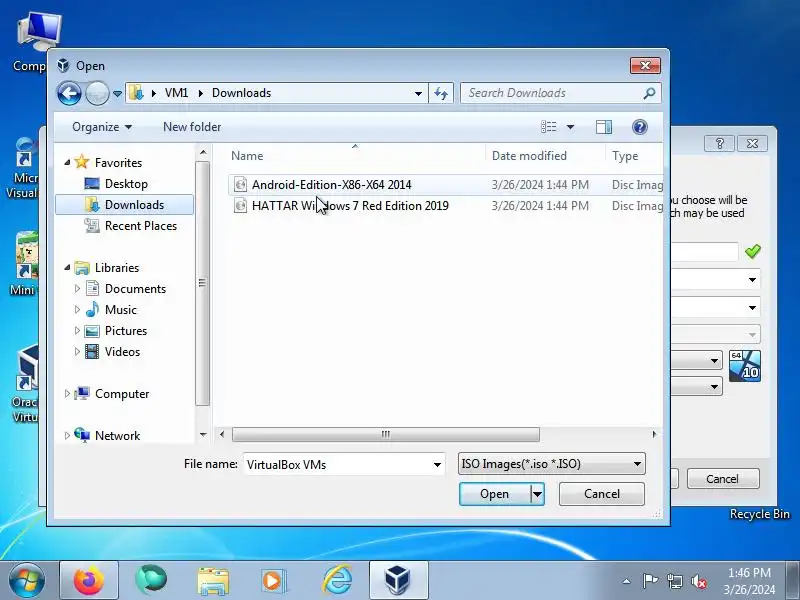Create a New folder

pos(192,127)
